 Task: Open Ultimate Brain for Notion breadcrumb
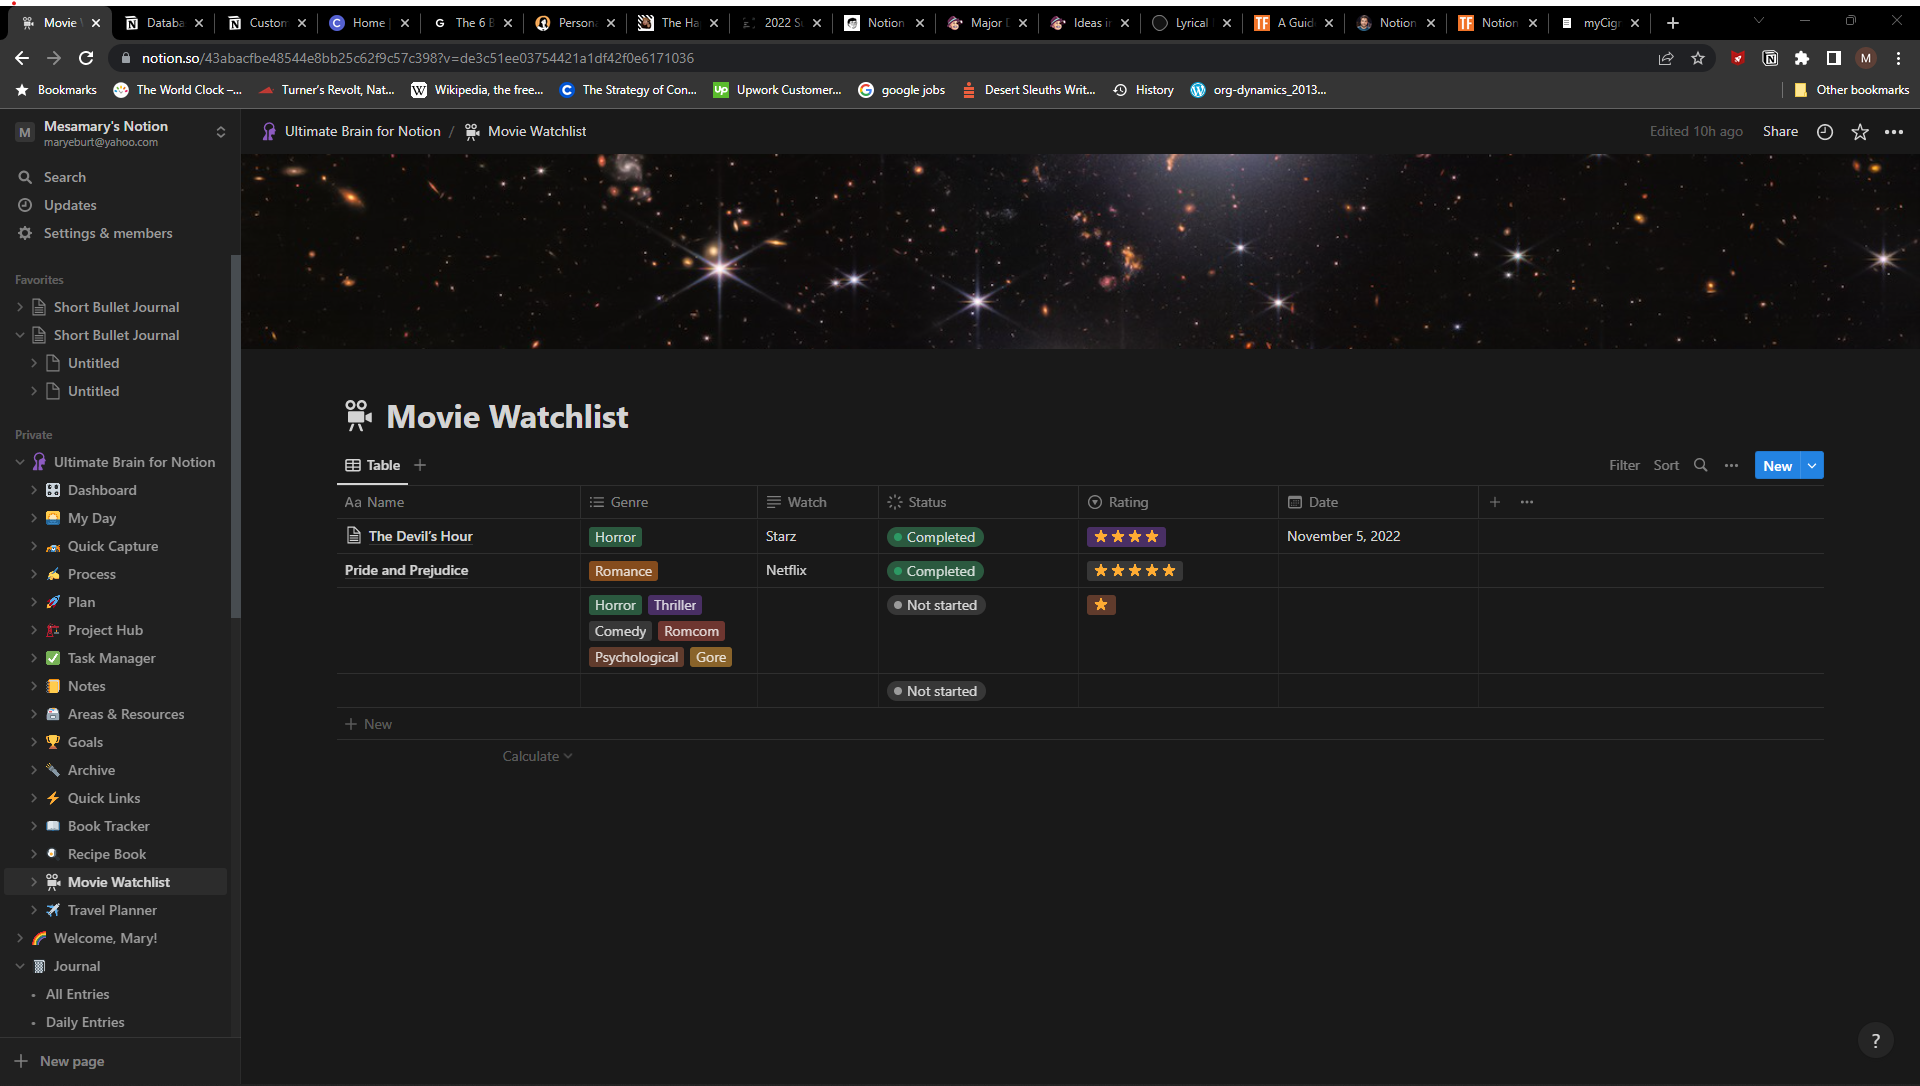point(351,131)
